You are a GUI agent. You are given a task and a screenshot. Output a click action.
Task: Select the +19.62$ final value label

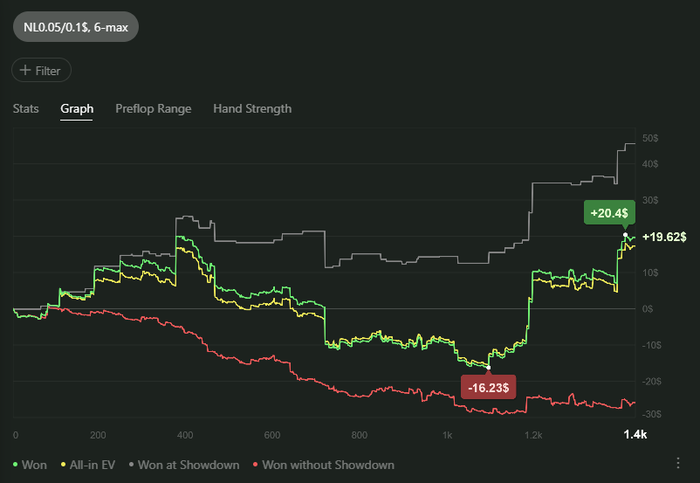(x=665, y=237)
